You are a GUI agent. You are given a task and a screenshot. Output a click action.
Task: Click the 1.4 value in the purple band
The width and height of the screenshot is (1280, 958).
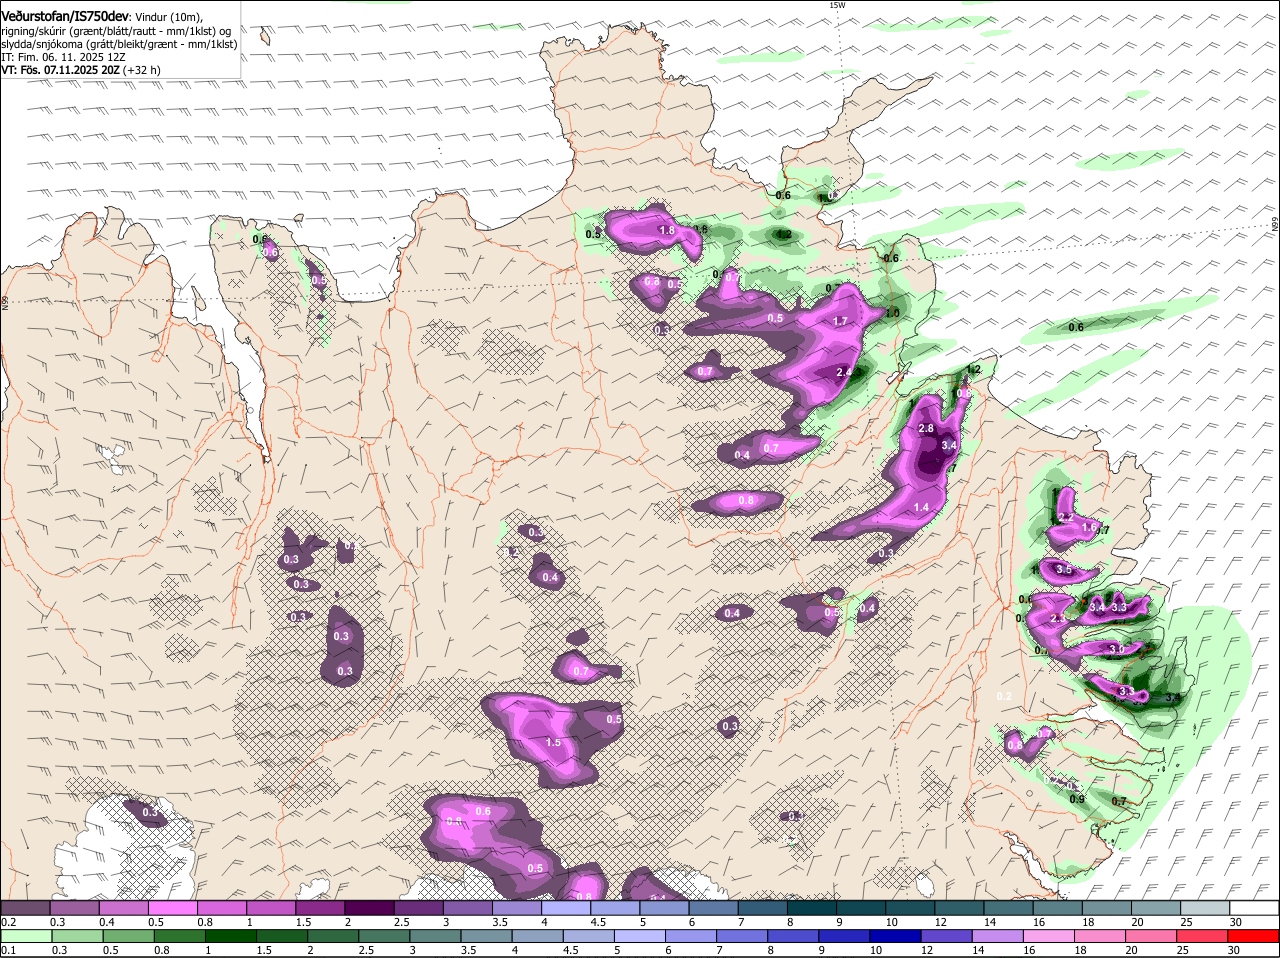[x=921, y=508]
